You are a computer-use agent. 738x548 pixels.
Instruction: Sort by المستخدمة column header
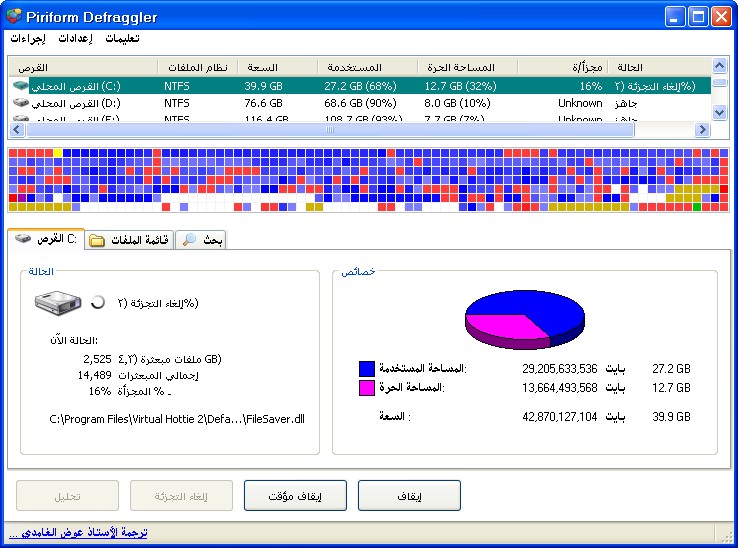[367, 67]
